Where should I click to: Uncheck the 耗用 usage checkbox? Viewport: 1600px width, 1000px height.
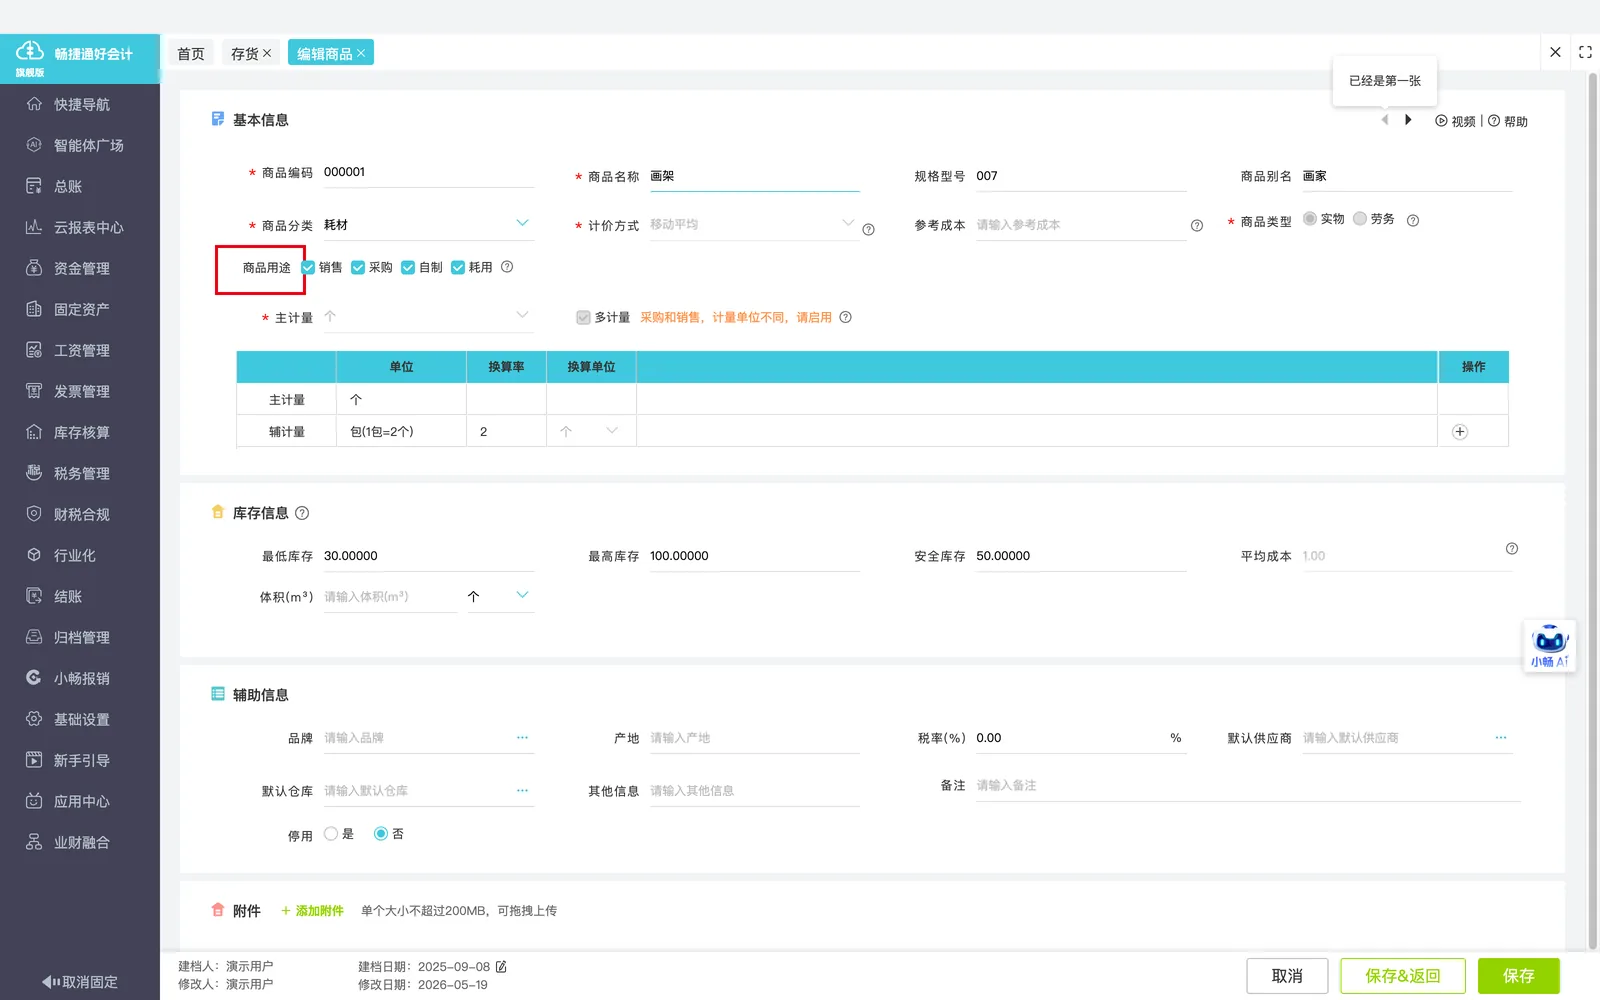[x=458, y=267]
